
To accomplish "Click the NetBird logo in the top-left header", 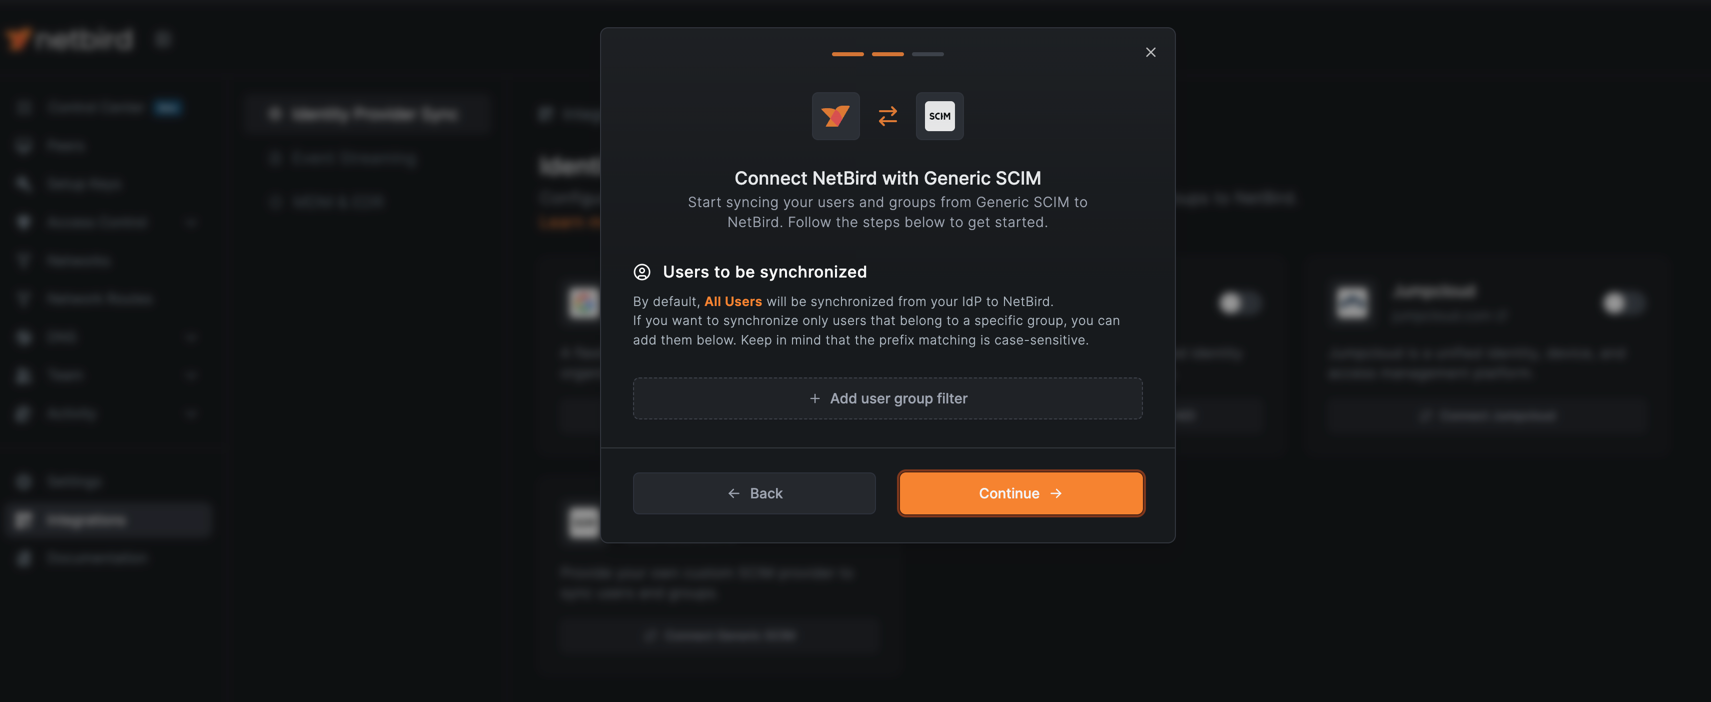I will point(69,39).
